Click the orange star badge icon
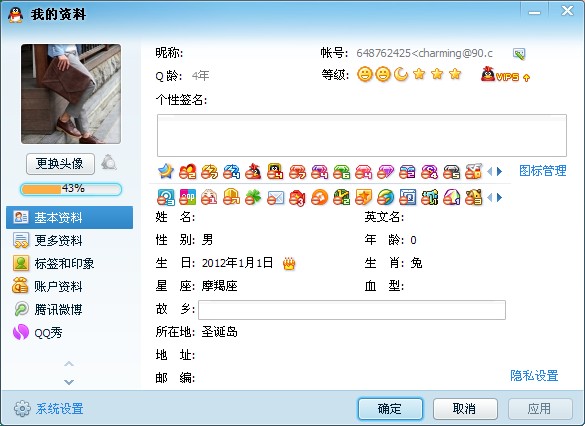Viewport: 585px width, 426px height. click(363, 197)
